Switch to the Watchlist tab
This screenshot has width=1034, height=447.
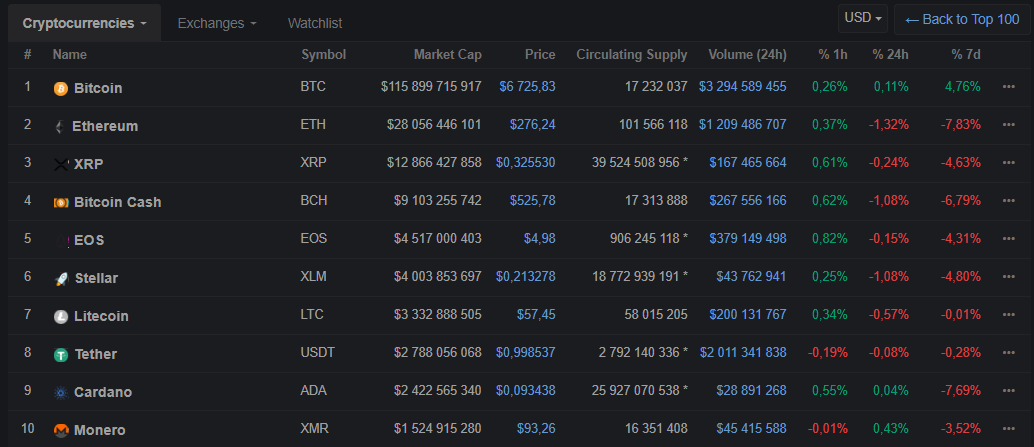coord(315,23)
